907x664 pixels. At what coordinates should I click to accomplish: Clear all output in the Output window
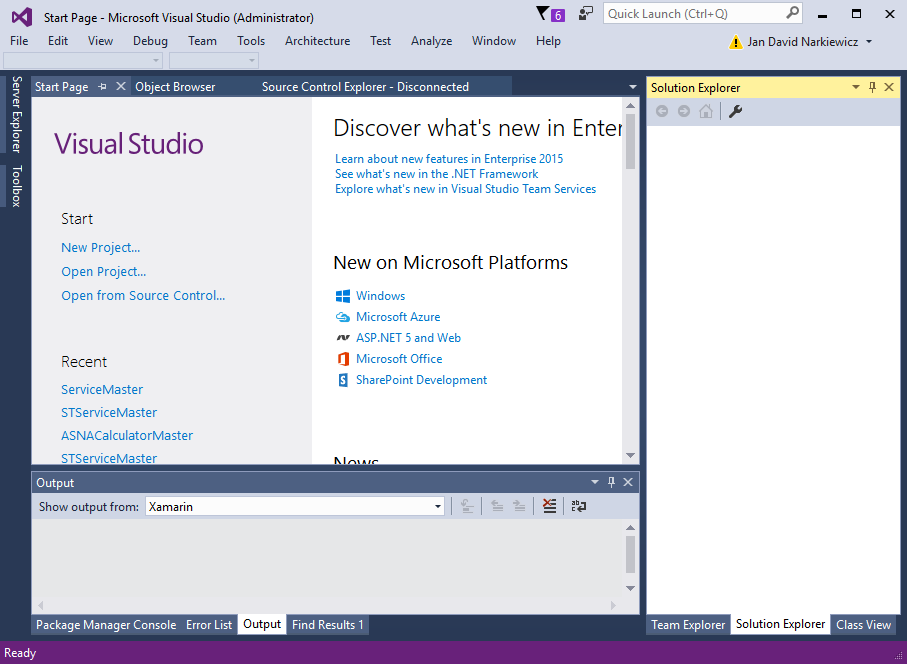(x=549, y=506)
